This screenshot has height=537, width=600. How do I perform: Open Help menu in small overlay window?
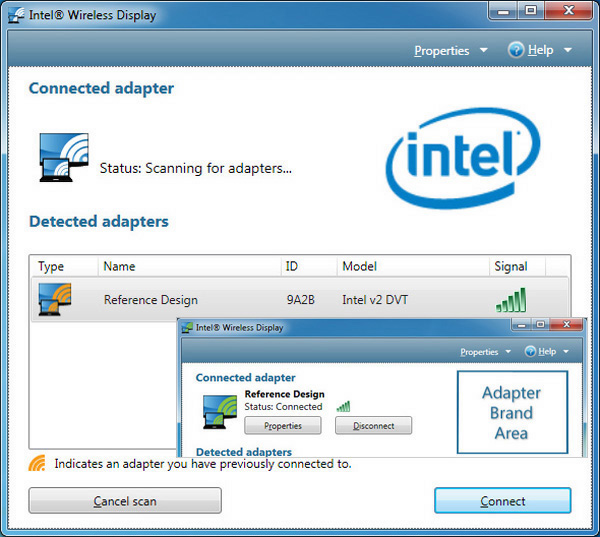click(547, 351)
